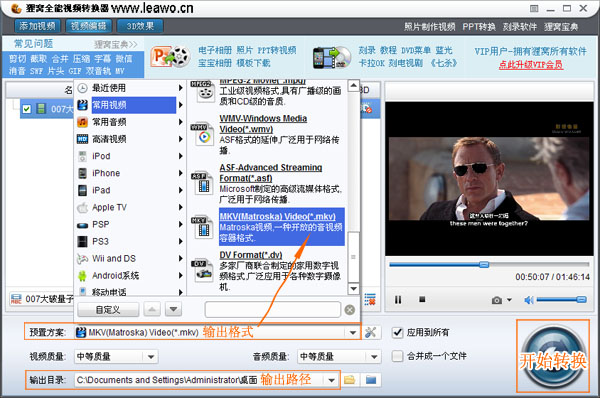The height and width of the screenshot is (398, 600).
Task: Select 高清视频 HD video category
Action: [126, 139]
